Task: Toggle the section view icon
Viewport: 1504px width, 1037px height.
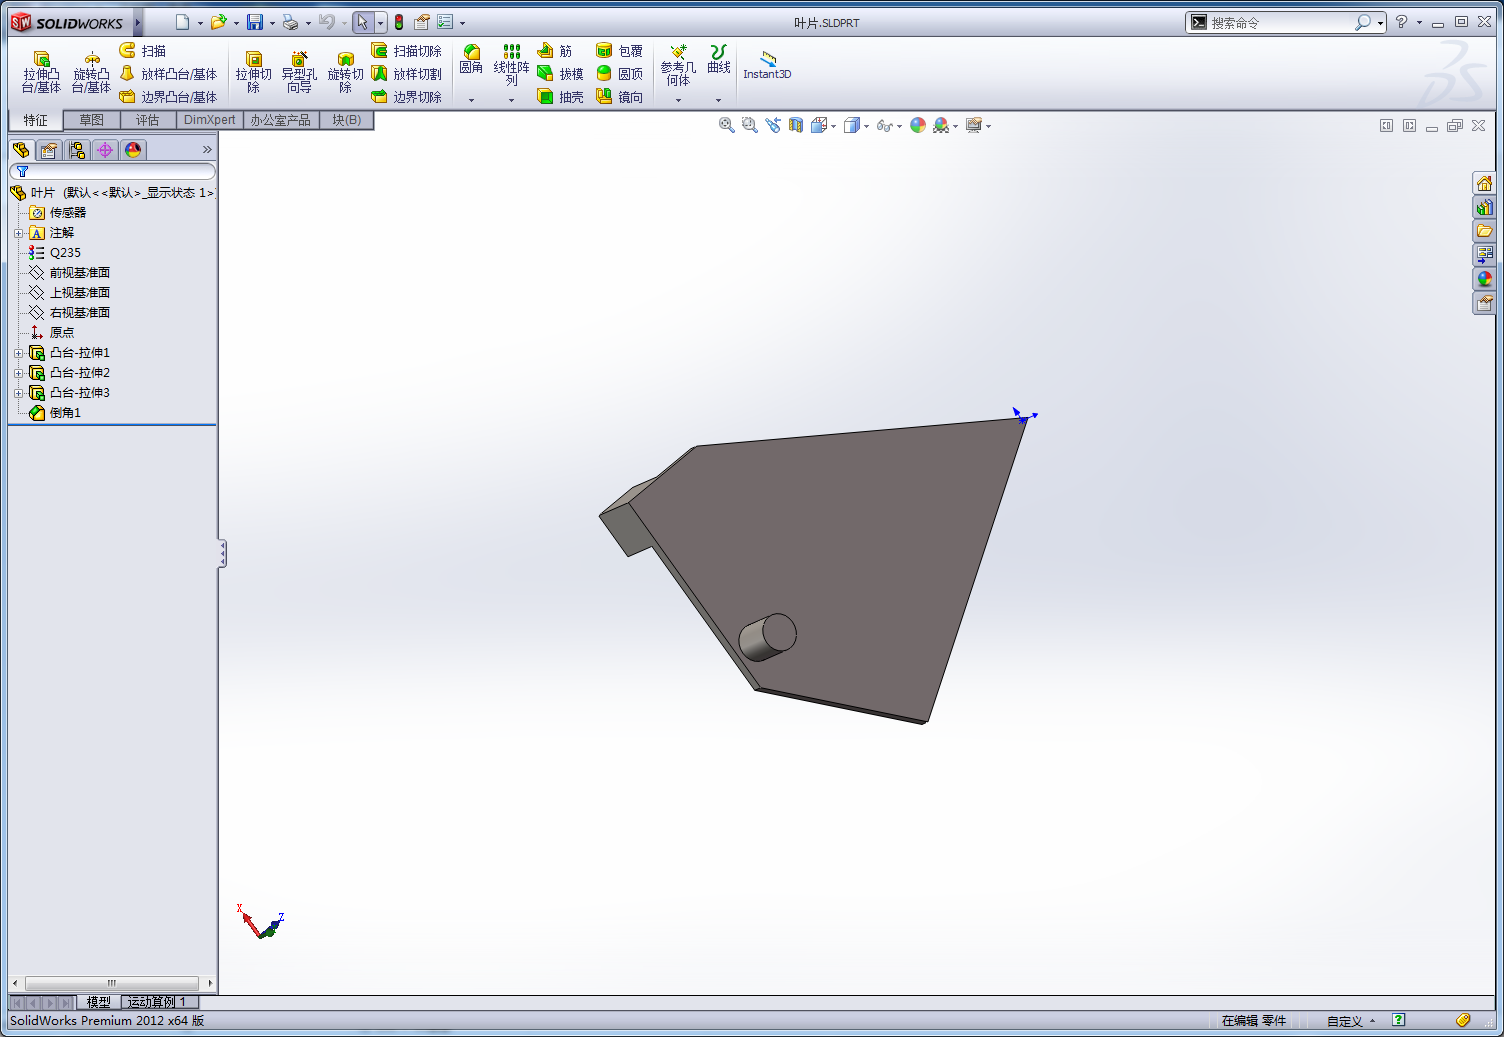Action: (796, 125)
